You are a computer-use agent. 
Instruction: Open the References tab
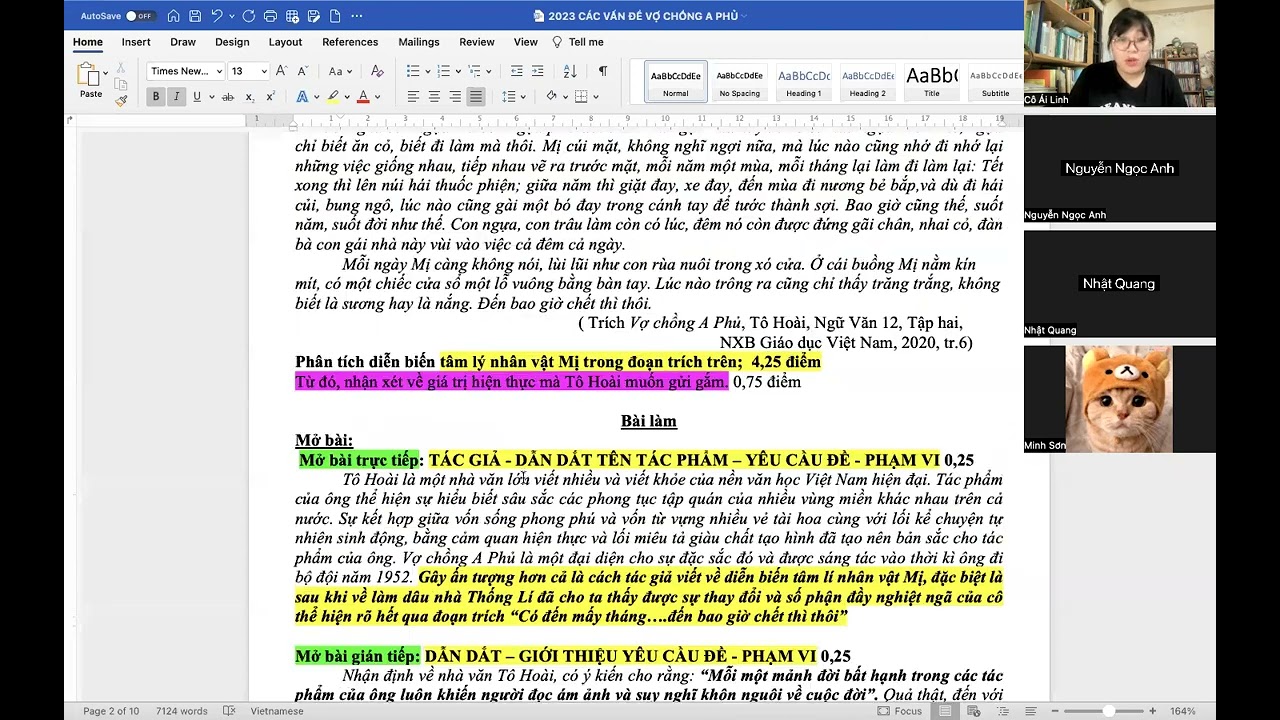(x=350, y=42)
